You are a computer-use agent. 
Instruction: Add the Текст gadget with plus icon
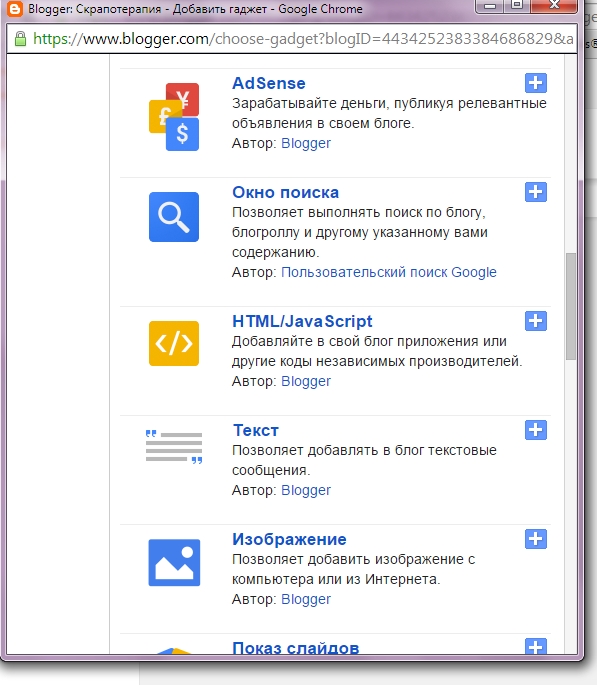point(536,430)
